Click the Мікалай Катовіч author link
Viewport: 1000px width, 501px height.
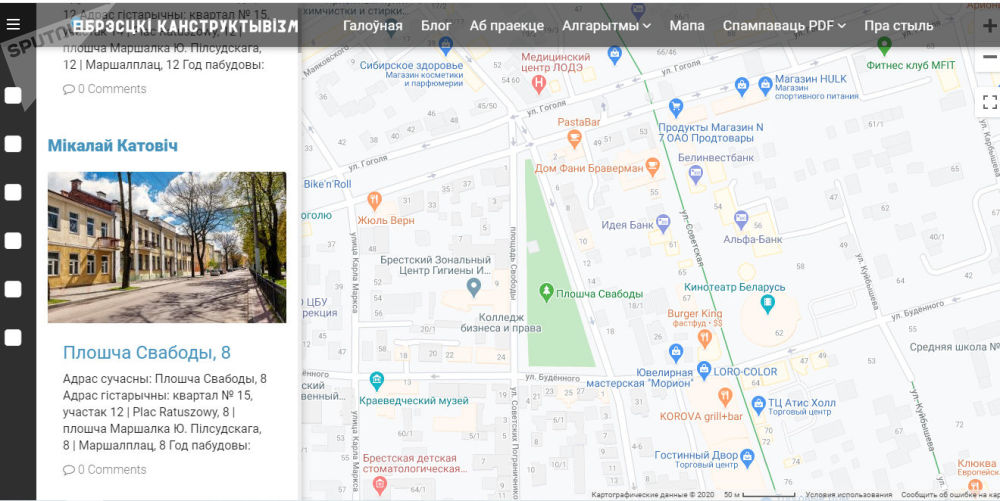point(113,146)
